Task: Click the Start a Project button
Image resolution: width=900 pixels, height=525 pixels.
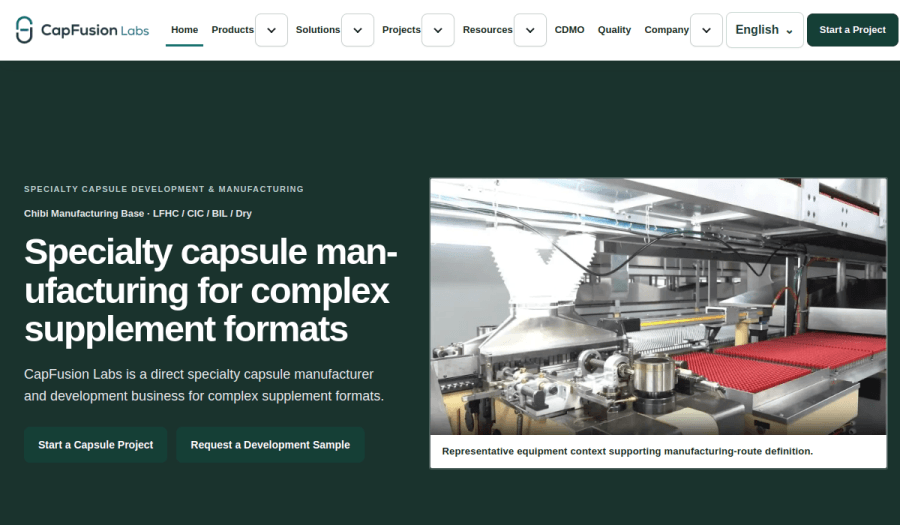Action: pyautogui.click(x=852, y=30)
